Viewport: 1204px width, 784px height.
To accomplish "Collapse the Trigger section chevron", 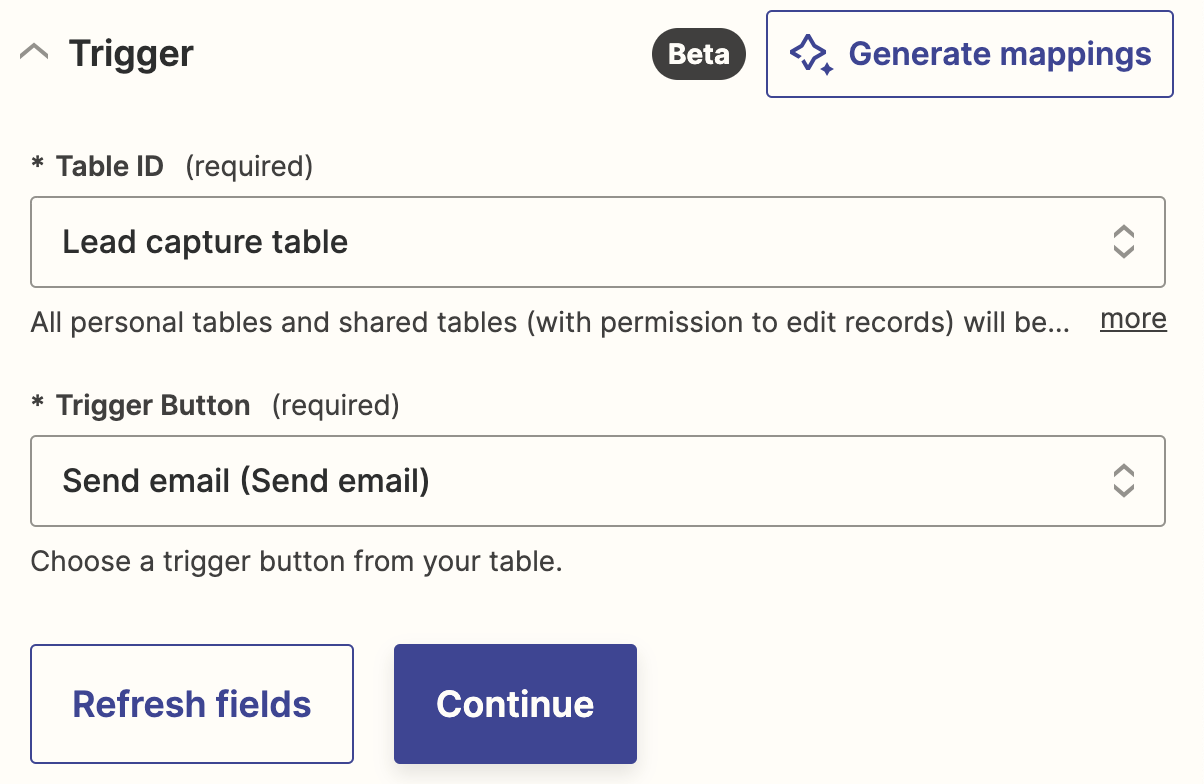I will click(34, 53).
